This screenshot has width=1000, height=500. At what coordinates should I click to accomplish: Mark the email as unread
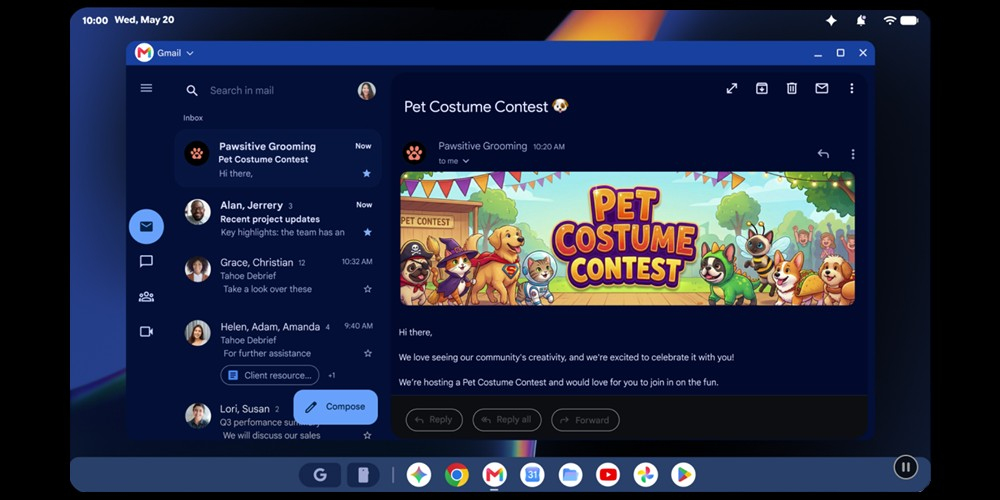tap(821, 89)
